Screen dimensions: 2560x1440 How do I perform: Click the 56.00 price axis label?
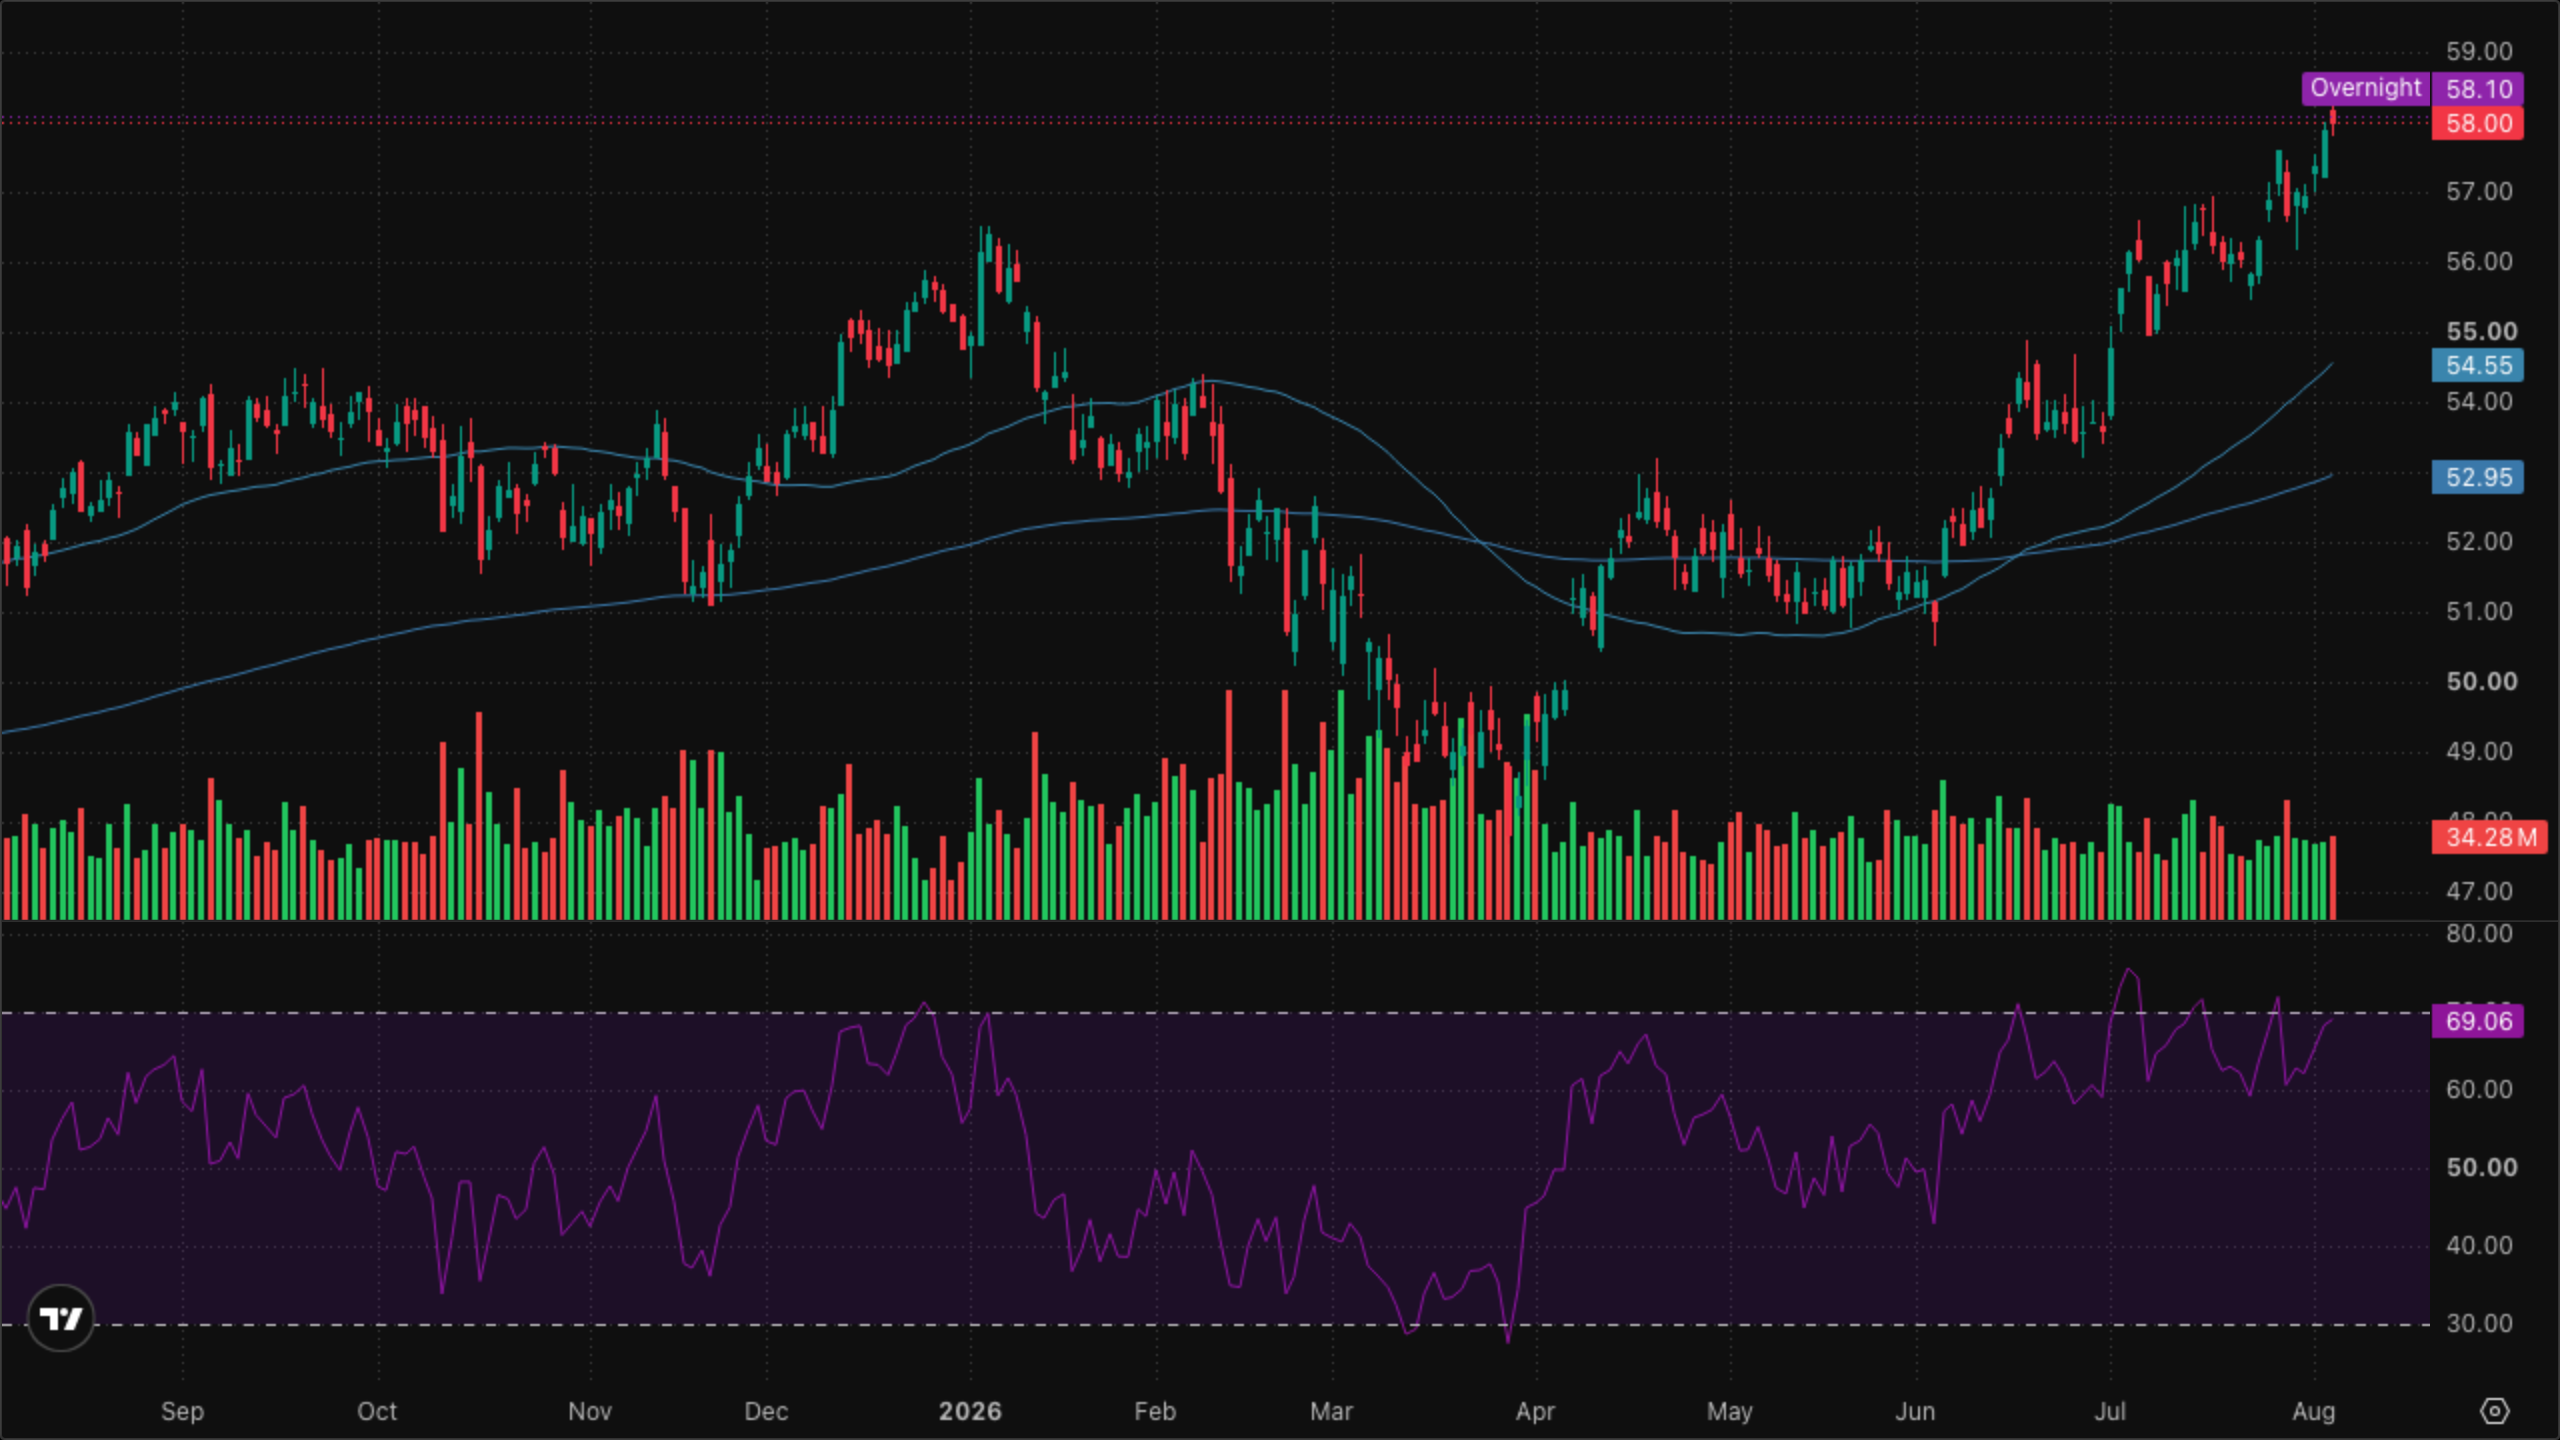click(x=2479, y=262)
